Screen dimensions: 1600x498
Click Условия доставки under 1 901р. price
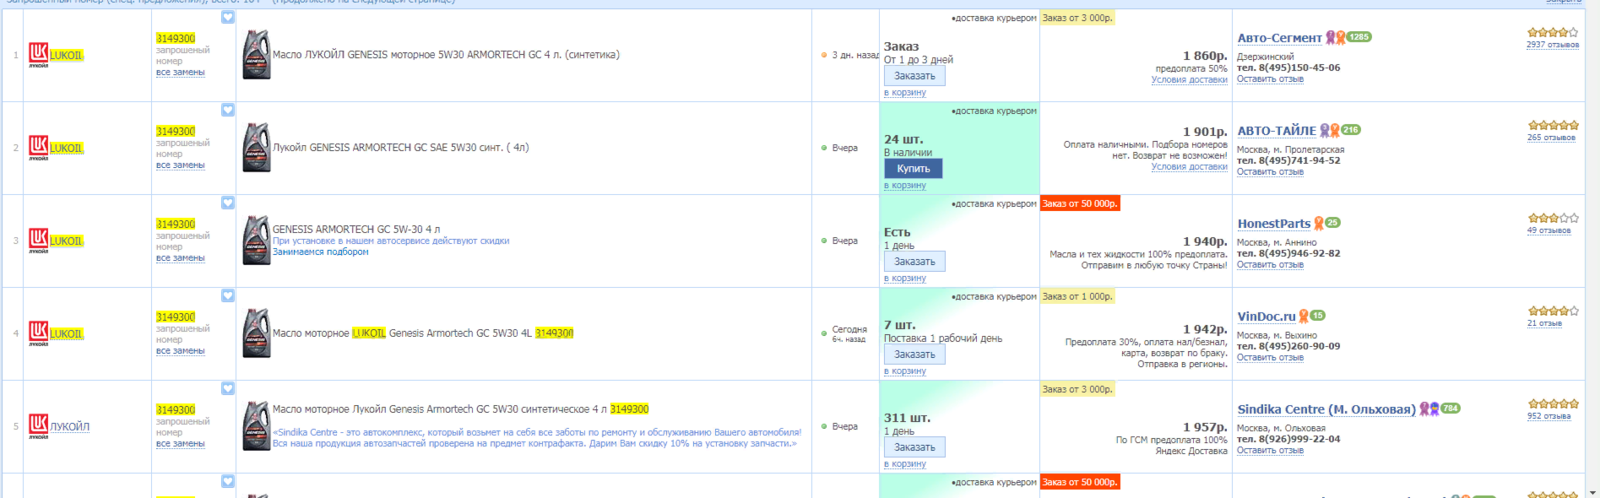(1189, 167)
